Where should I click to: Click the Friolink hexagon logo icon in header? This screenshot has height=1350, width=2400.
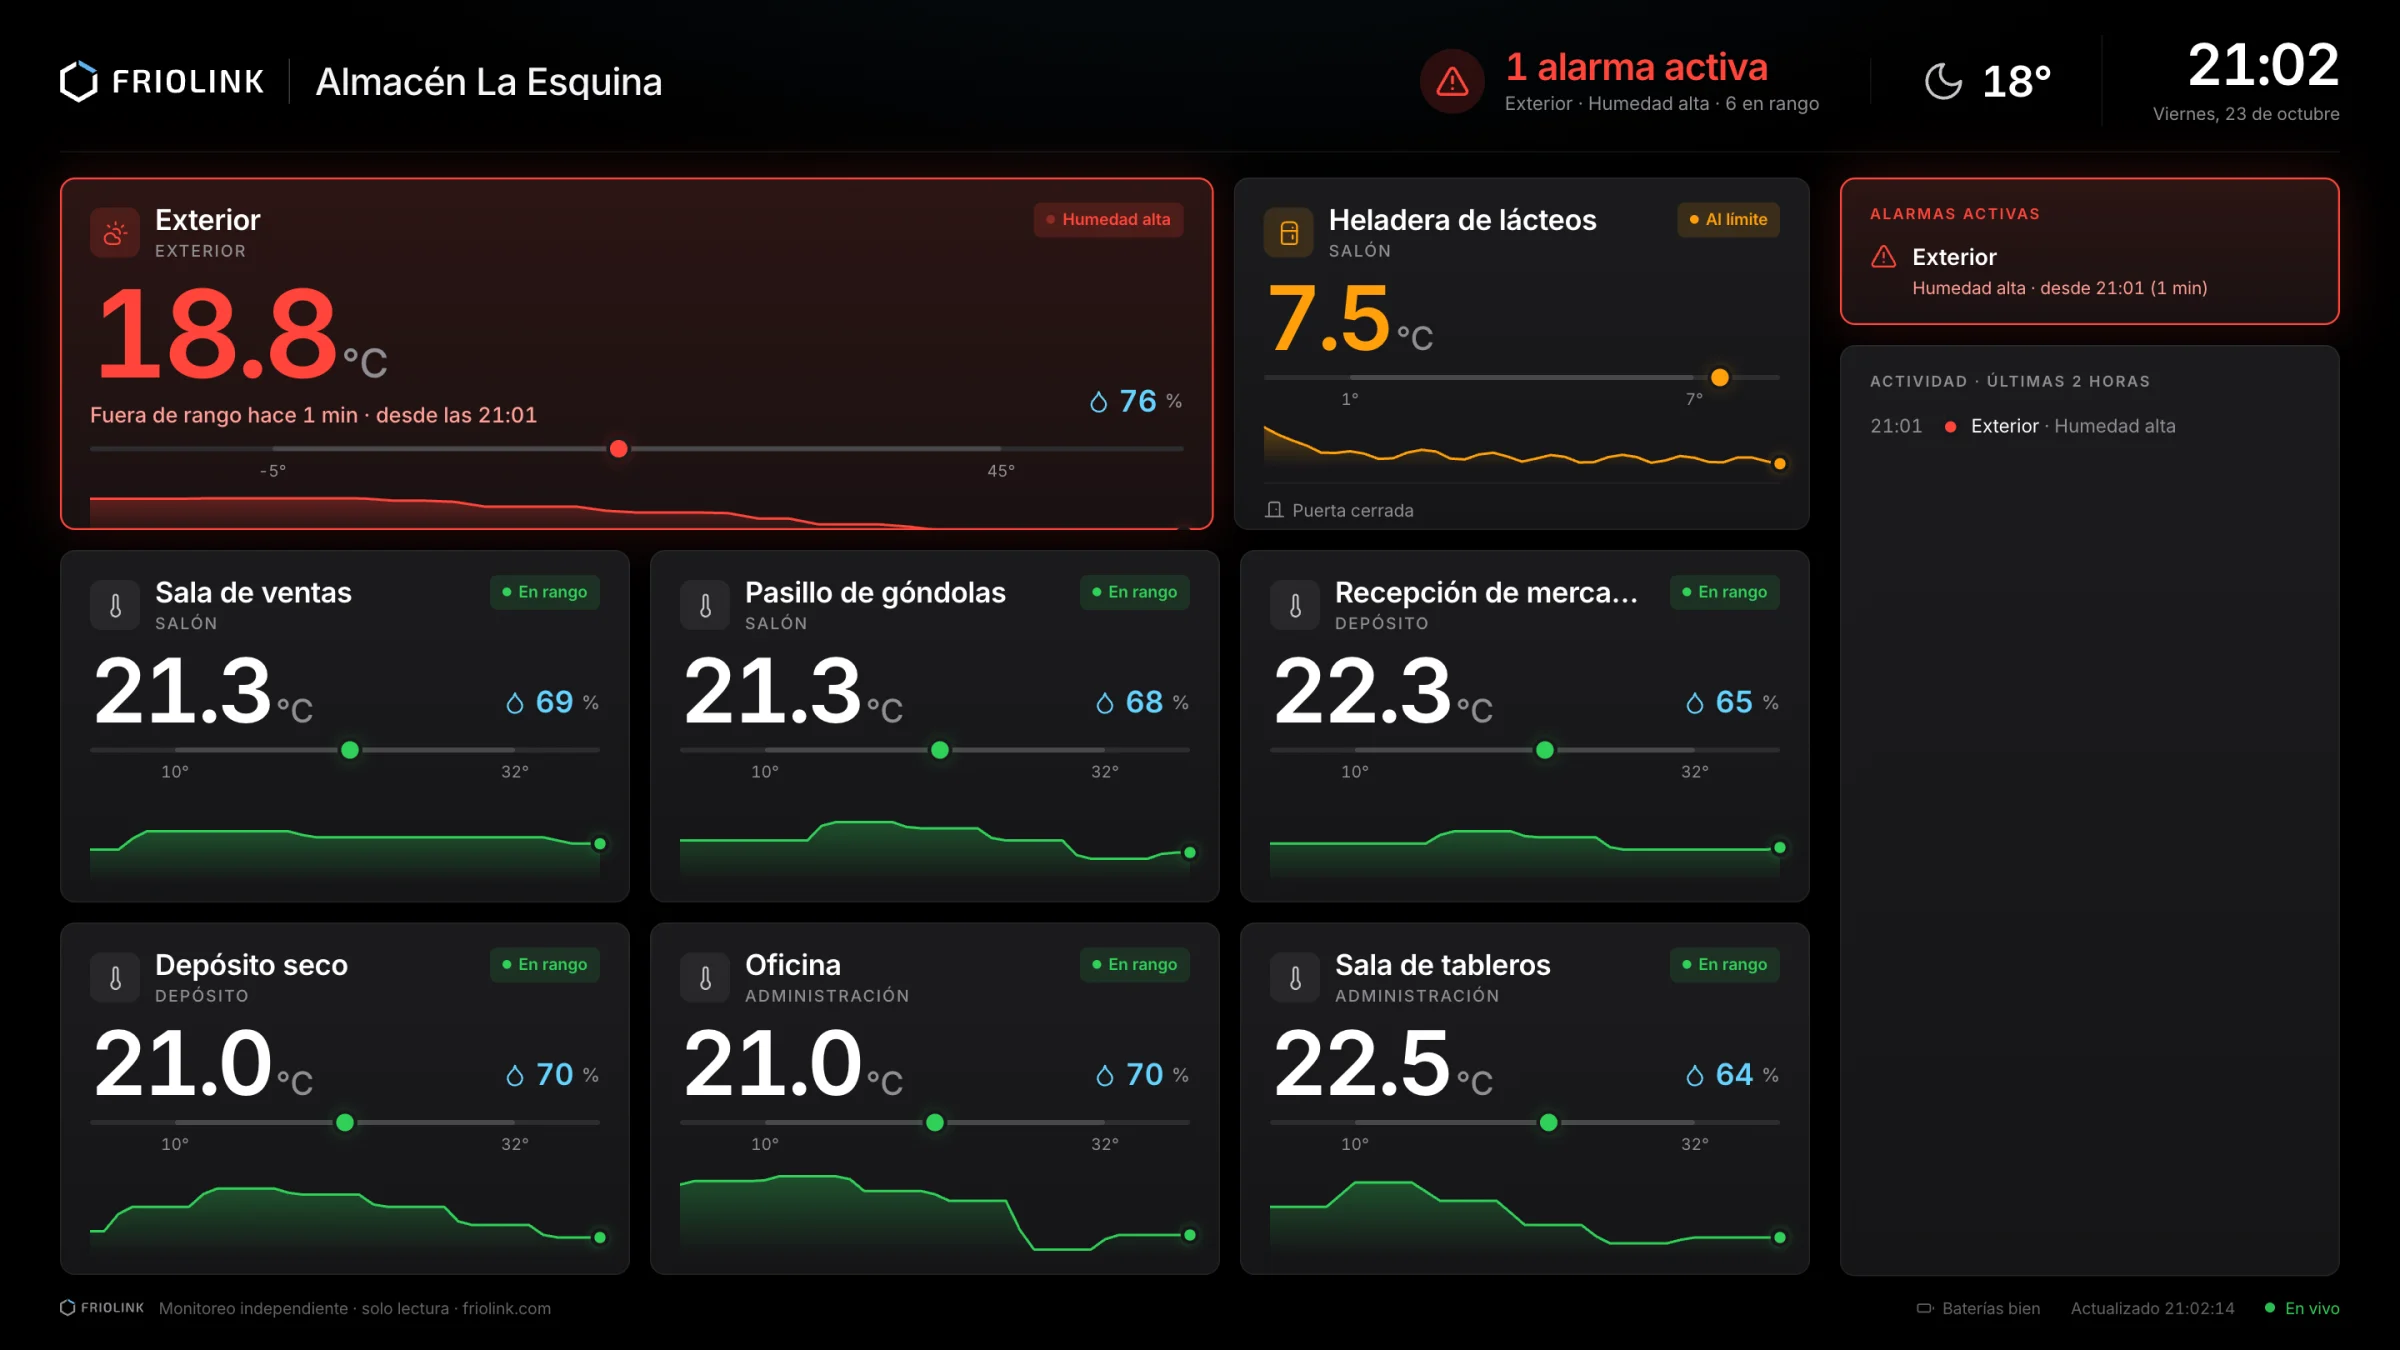pyautogui.click(x=79, y=82)
